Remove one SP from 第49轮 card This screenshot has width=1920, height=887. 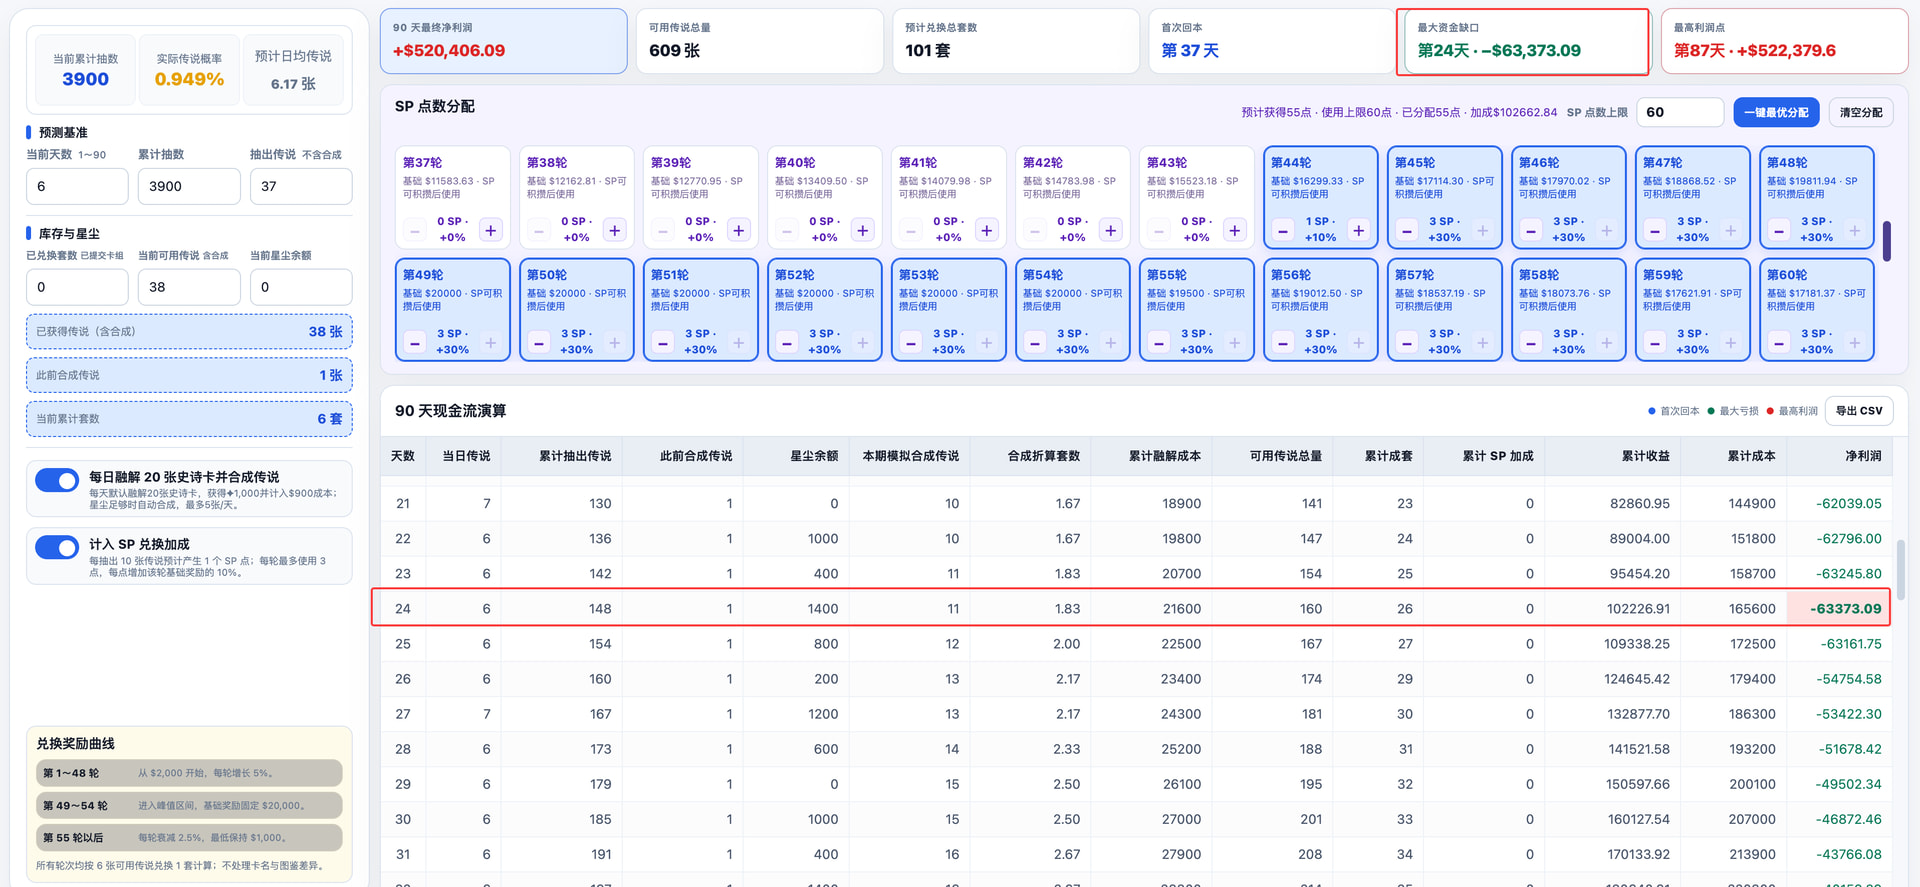pyautogui.click(x=415, y=342)
